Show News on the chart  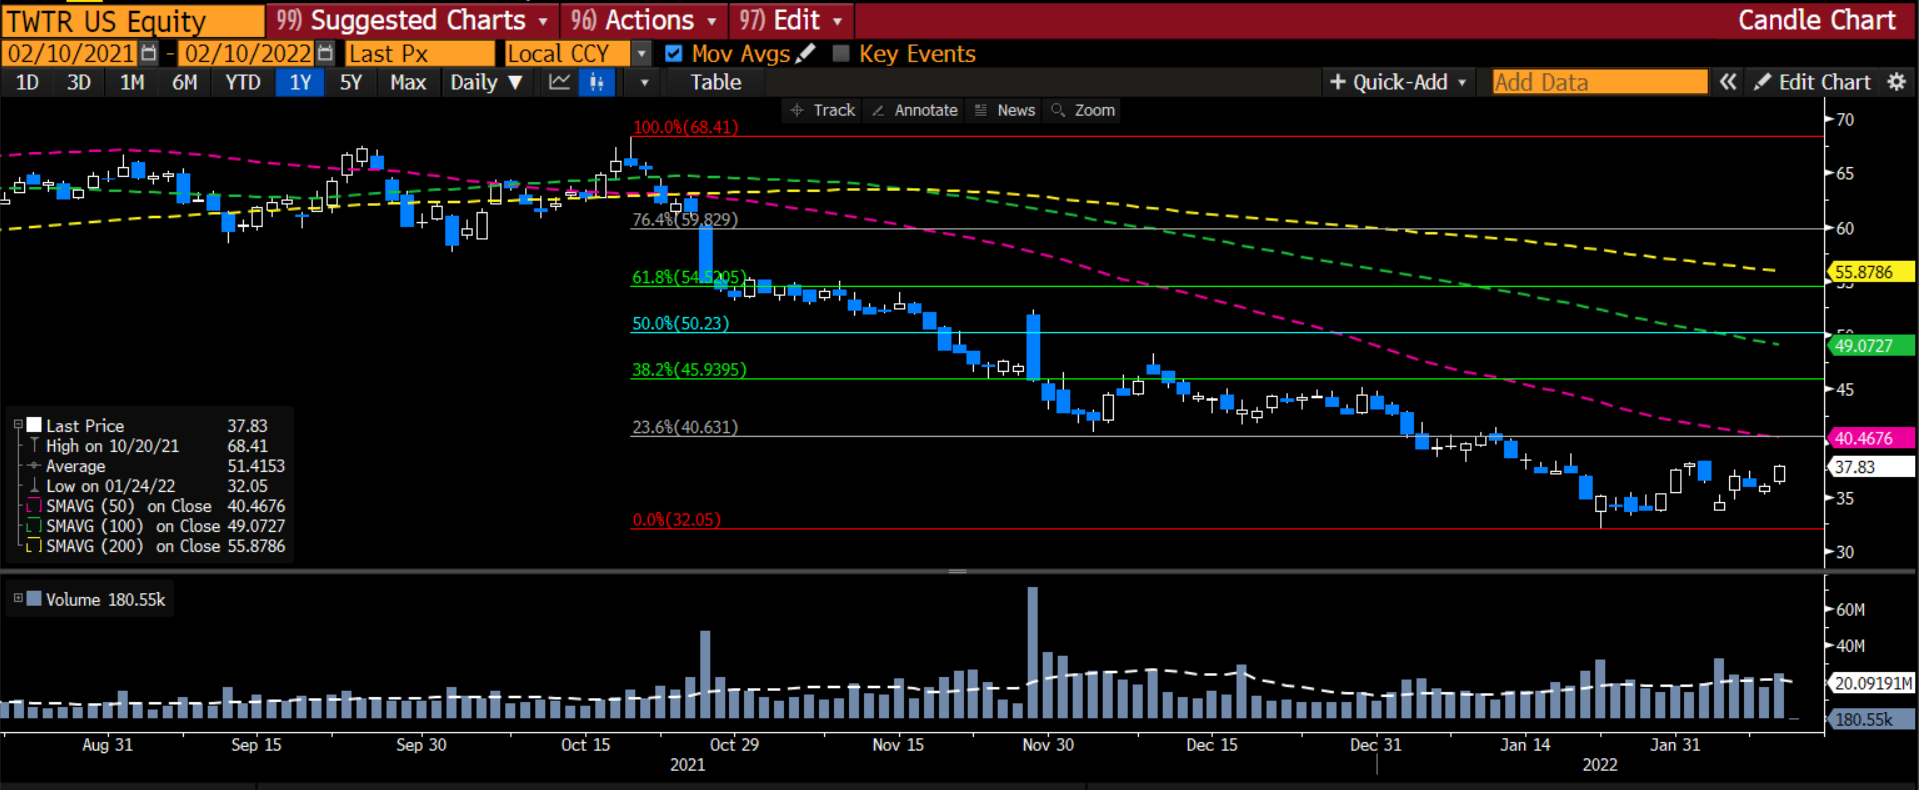1005,110
